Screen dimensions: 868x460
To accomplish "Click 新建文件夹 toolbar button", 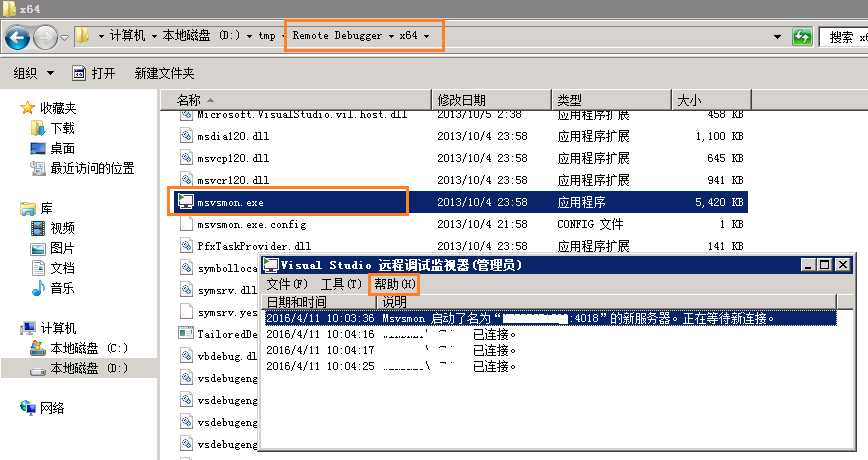I will point(164,73).
